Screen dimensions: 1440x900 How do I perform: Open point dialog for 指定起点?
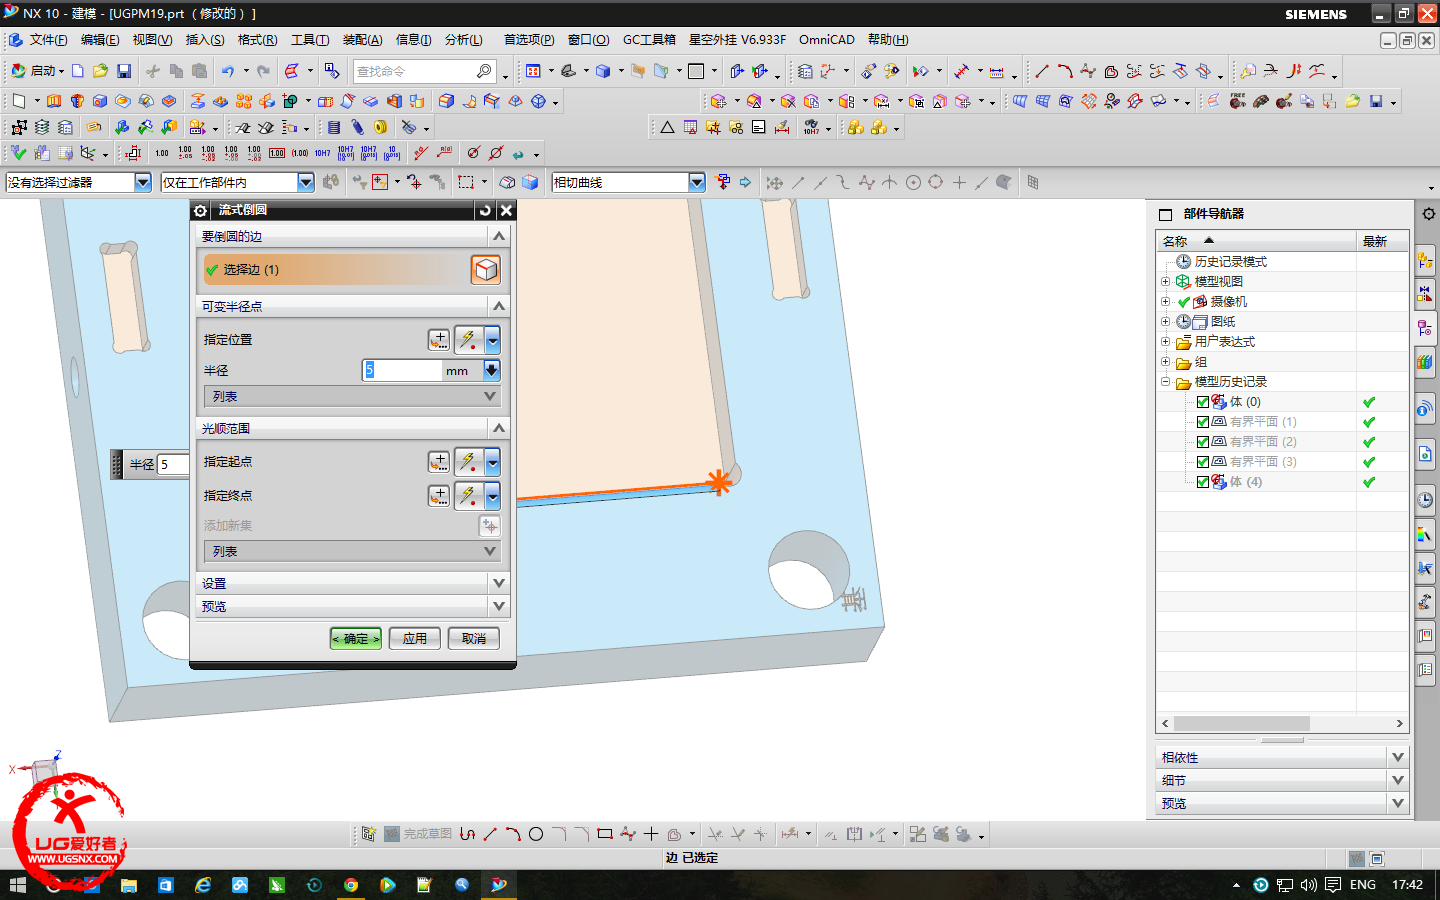(439, 462)
